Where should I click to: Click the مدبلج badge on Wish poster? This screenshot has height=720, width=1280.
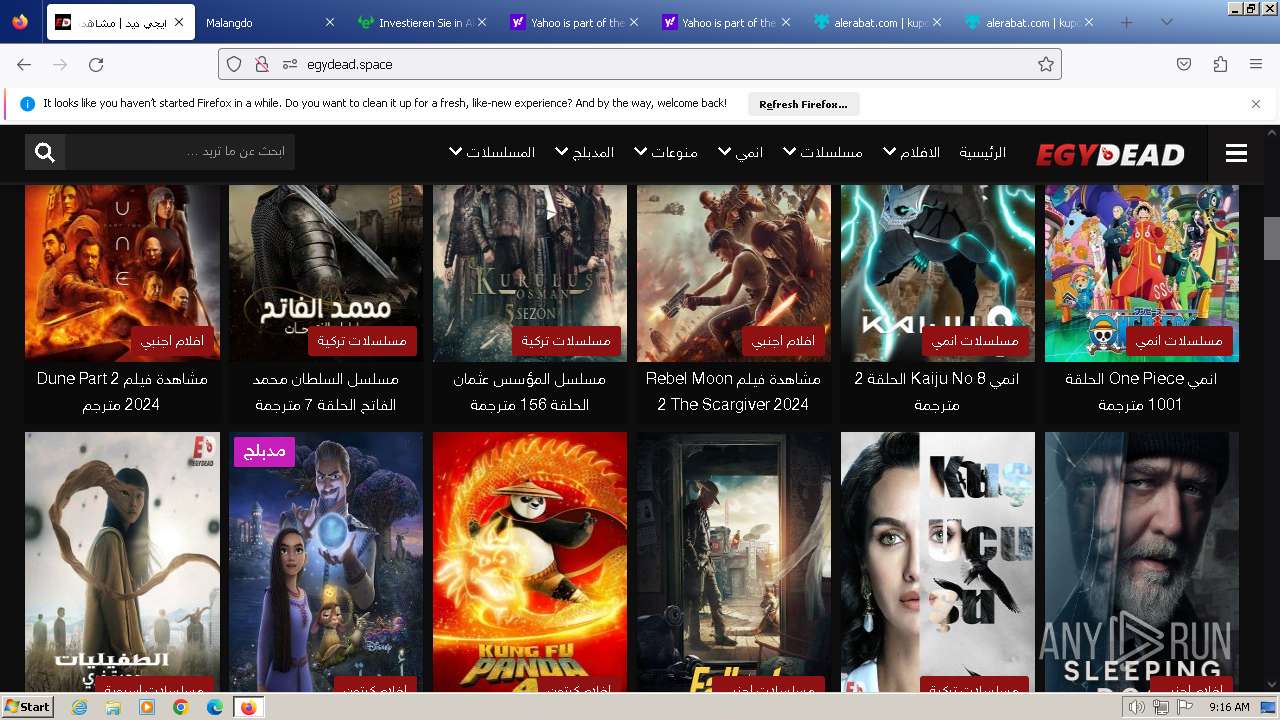pos(263,452)
